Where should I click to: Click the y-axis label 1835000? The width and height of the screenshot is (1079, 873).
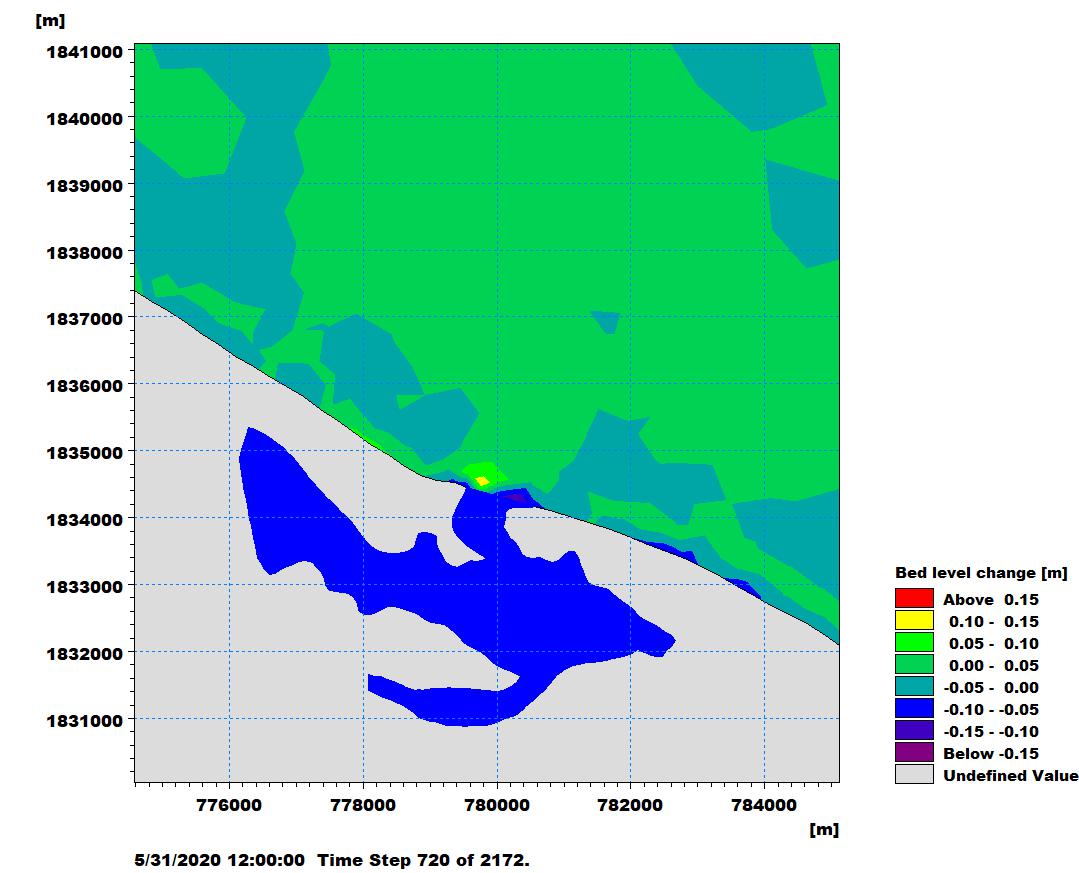click(x=85, y=453)
